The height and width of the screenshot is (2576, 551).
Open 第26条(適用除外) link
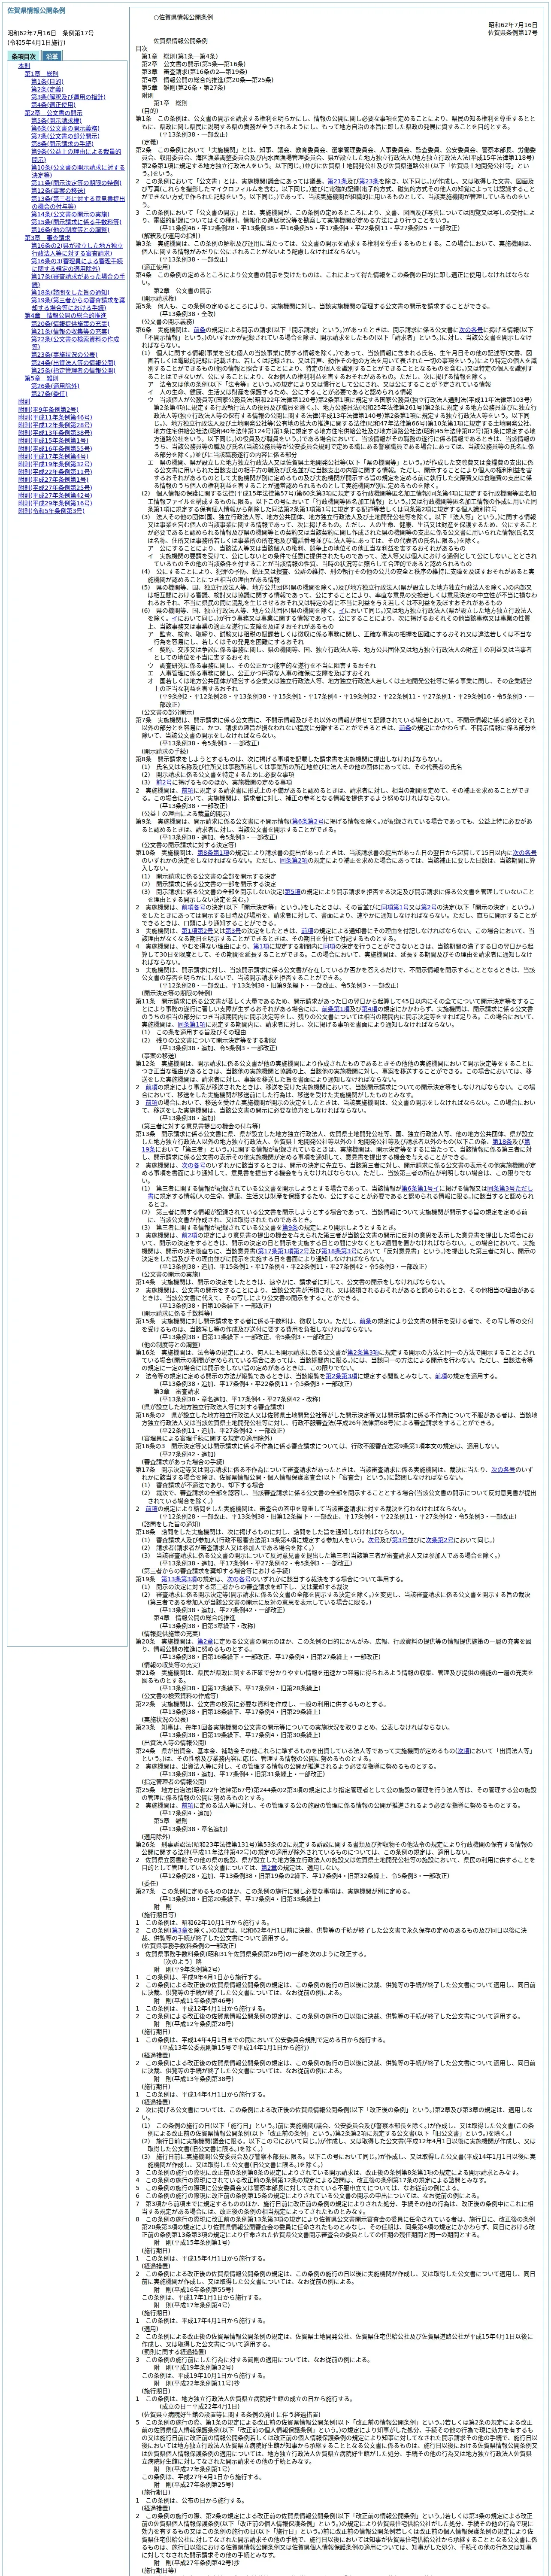pyautogui.click(x=54, y=385)
